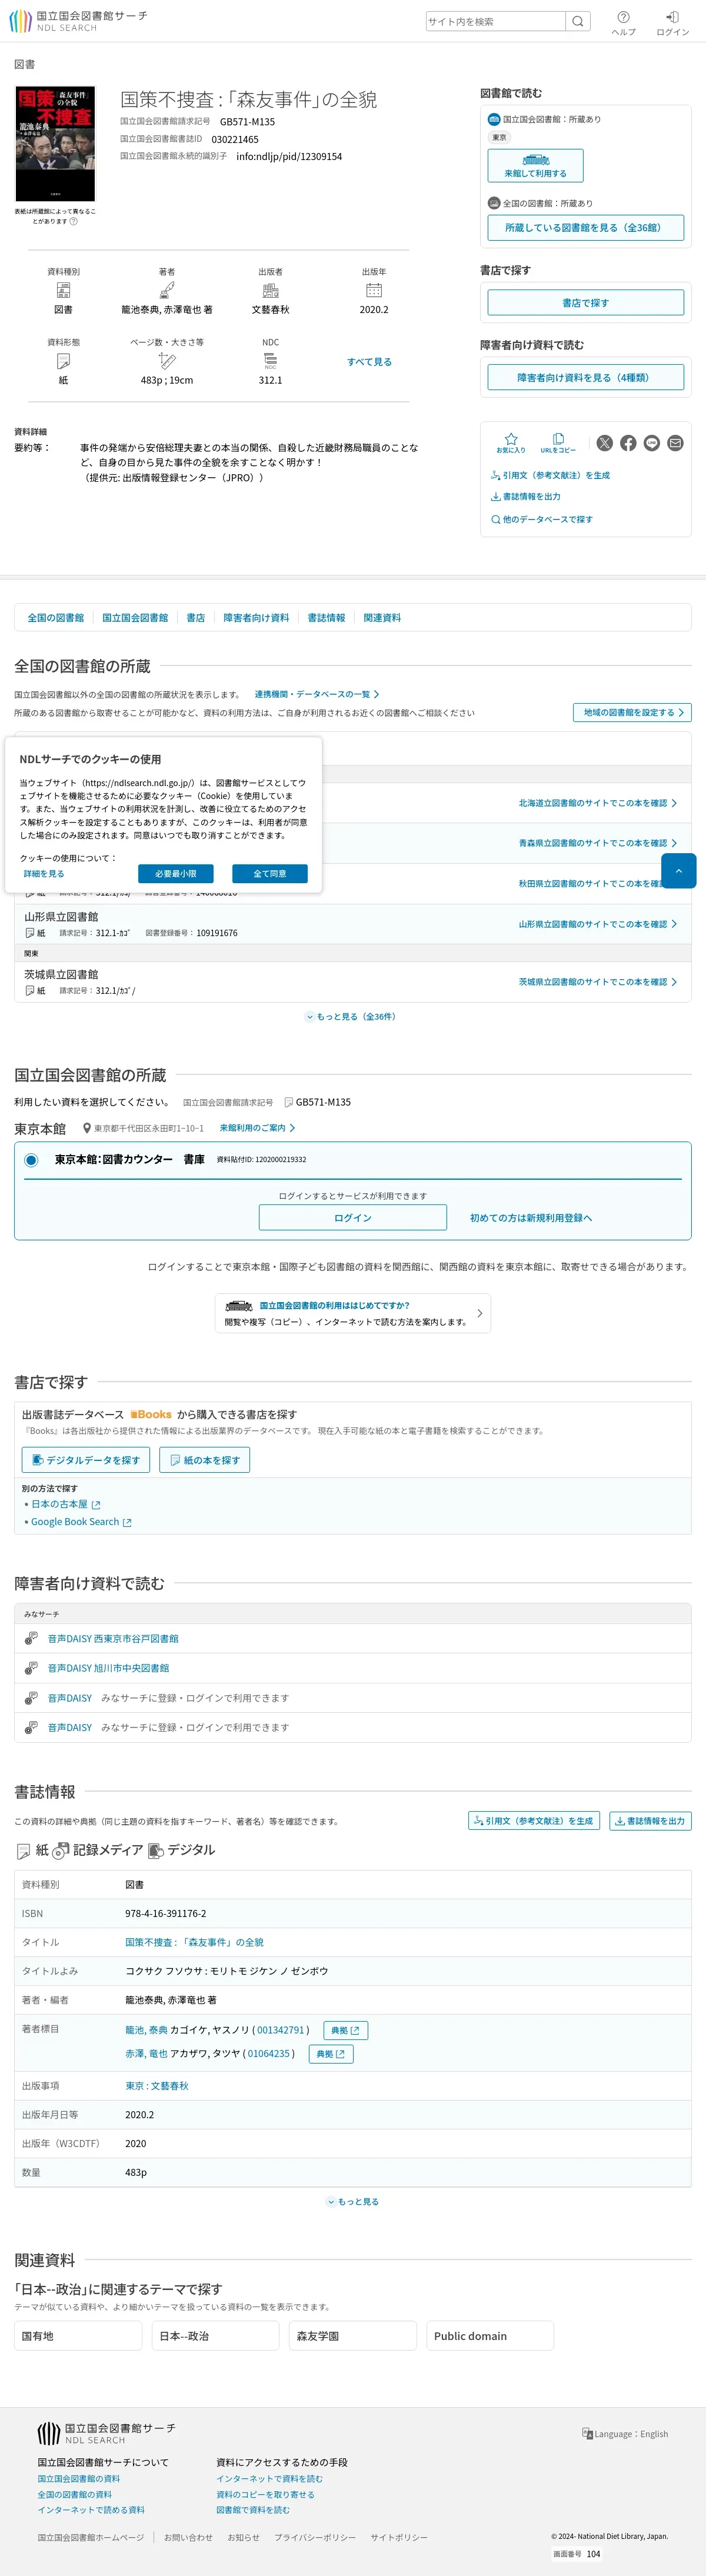Open 音声DAISY 西東京市谷戸図書館 audio icon

[31, 1638]
